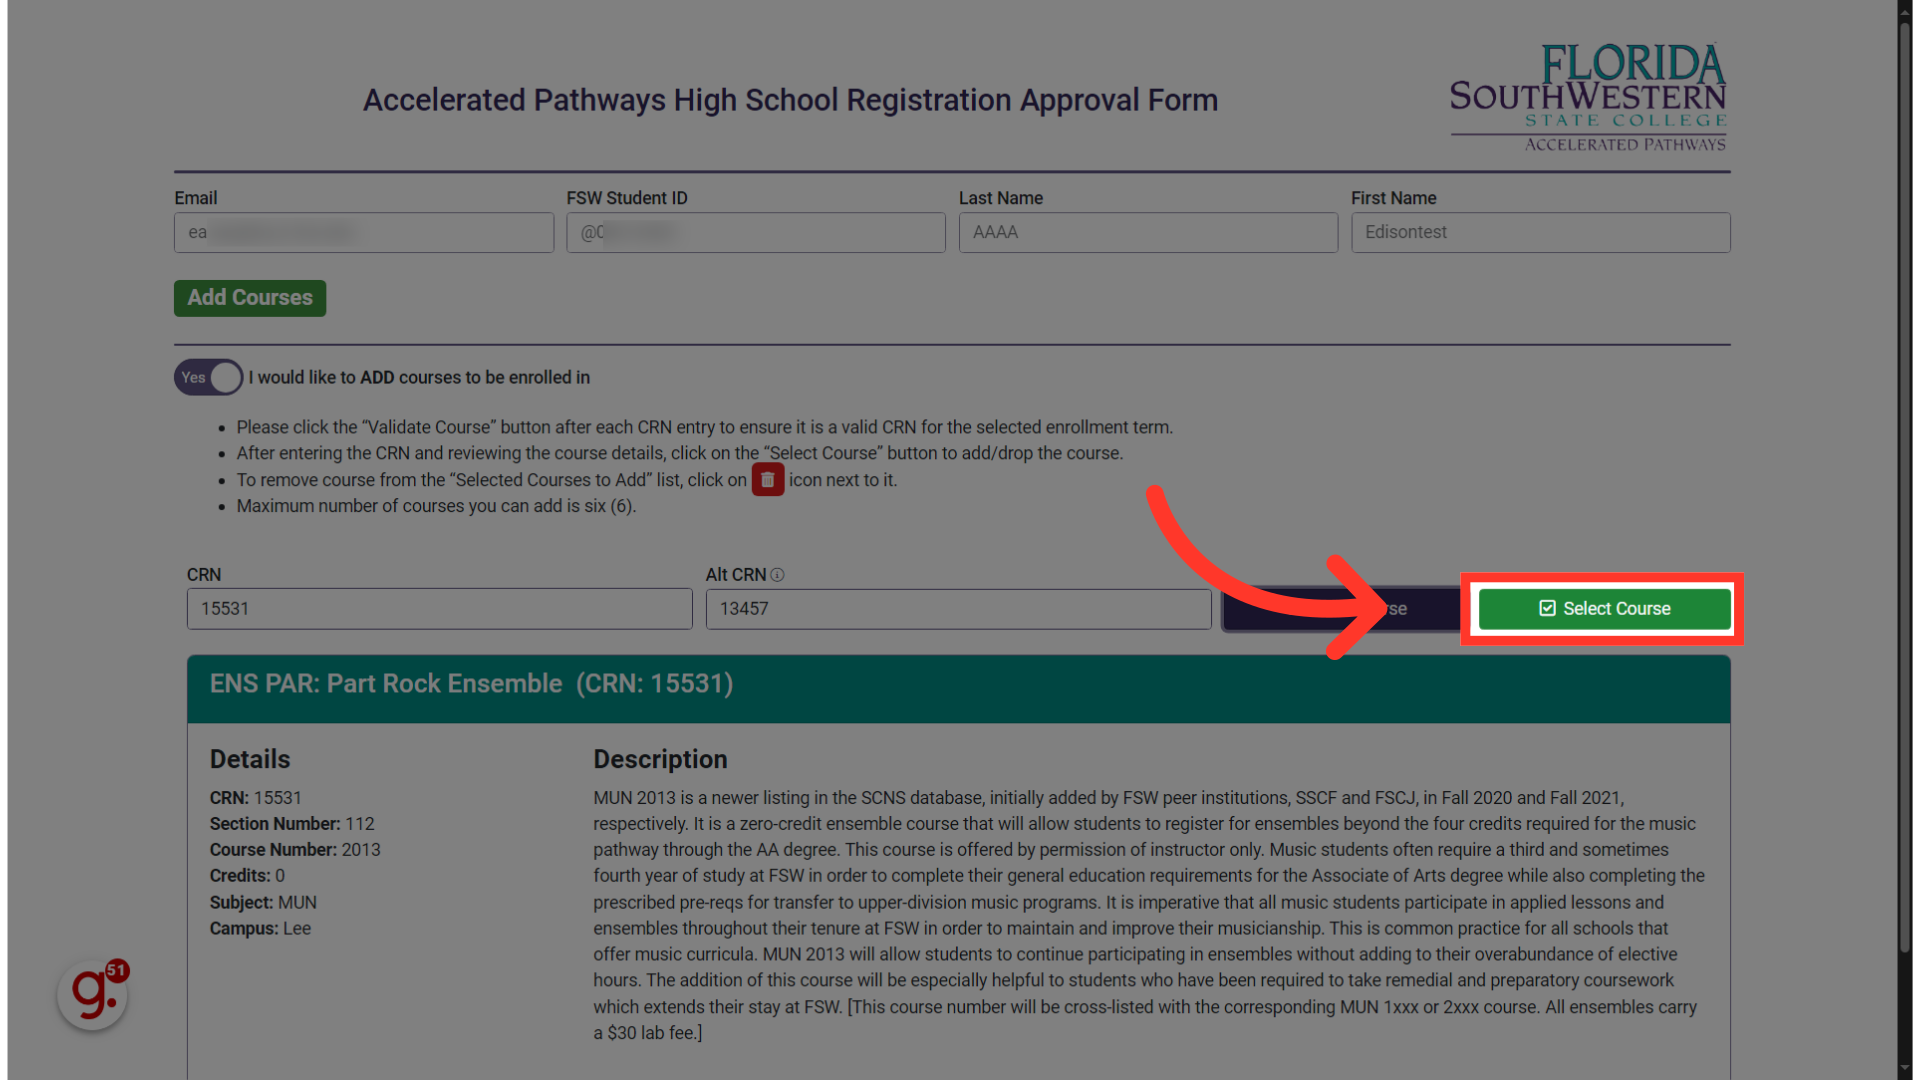The image size is (1920, 1080).
Task: Click the FSW Student ID field
Action: [756, 232]
